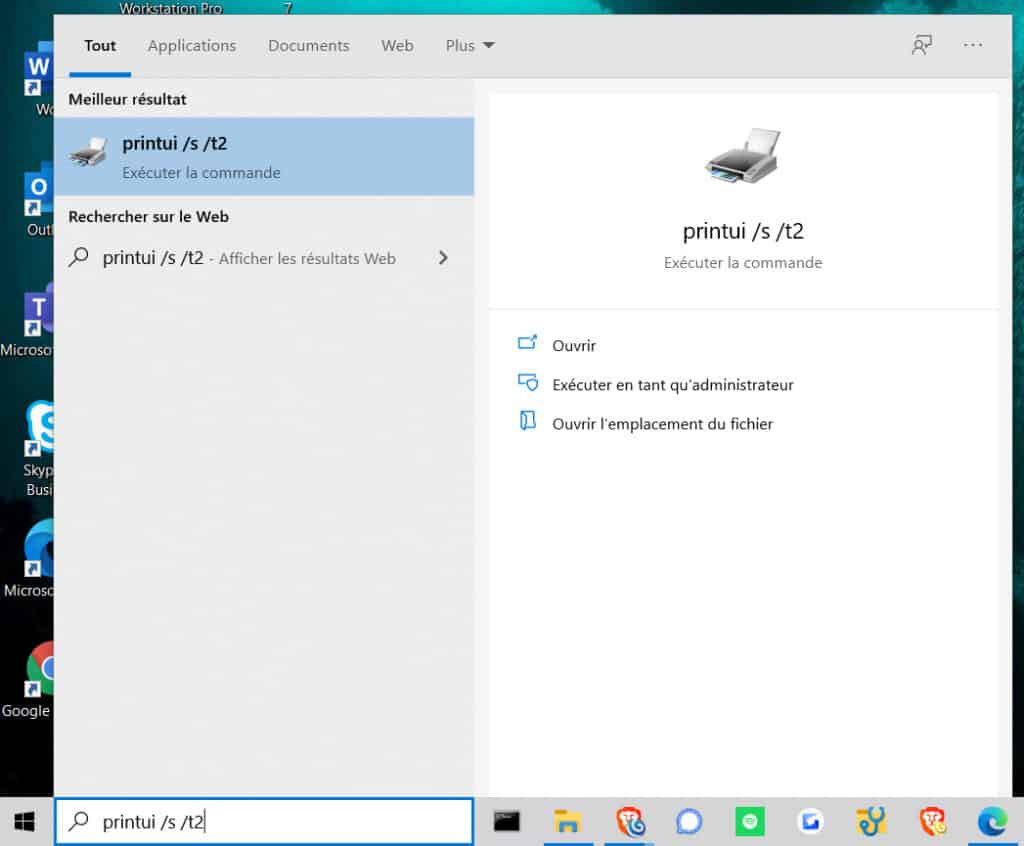The height and width of the screenshot is (846, 1024).
Task: Launch the second Brave icon in taskbar
Action: 933,821
